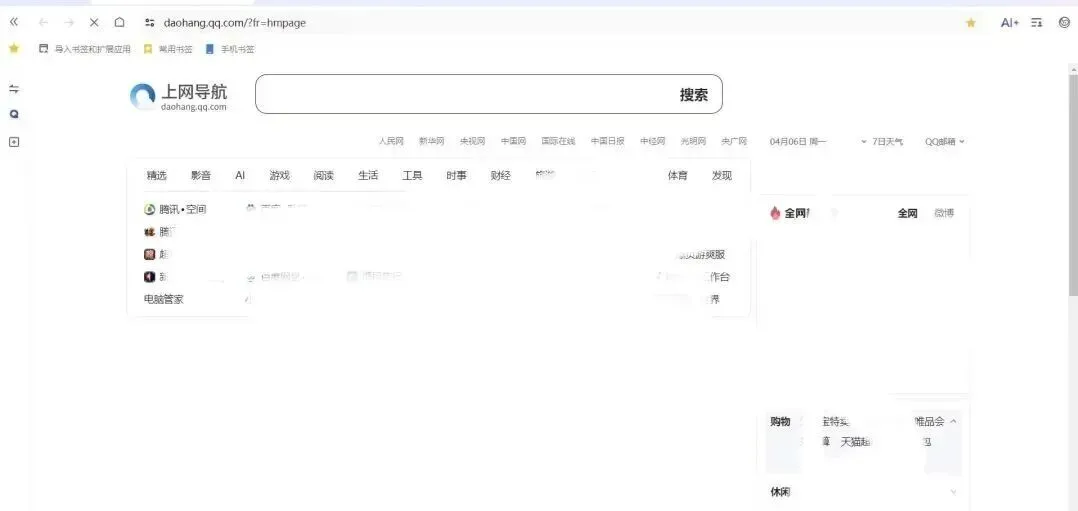View site info icon beside the URL
This screenshot has height=511, width=1078.
[150, 22]
